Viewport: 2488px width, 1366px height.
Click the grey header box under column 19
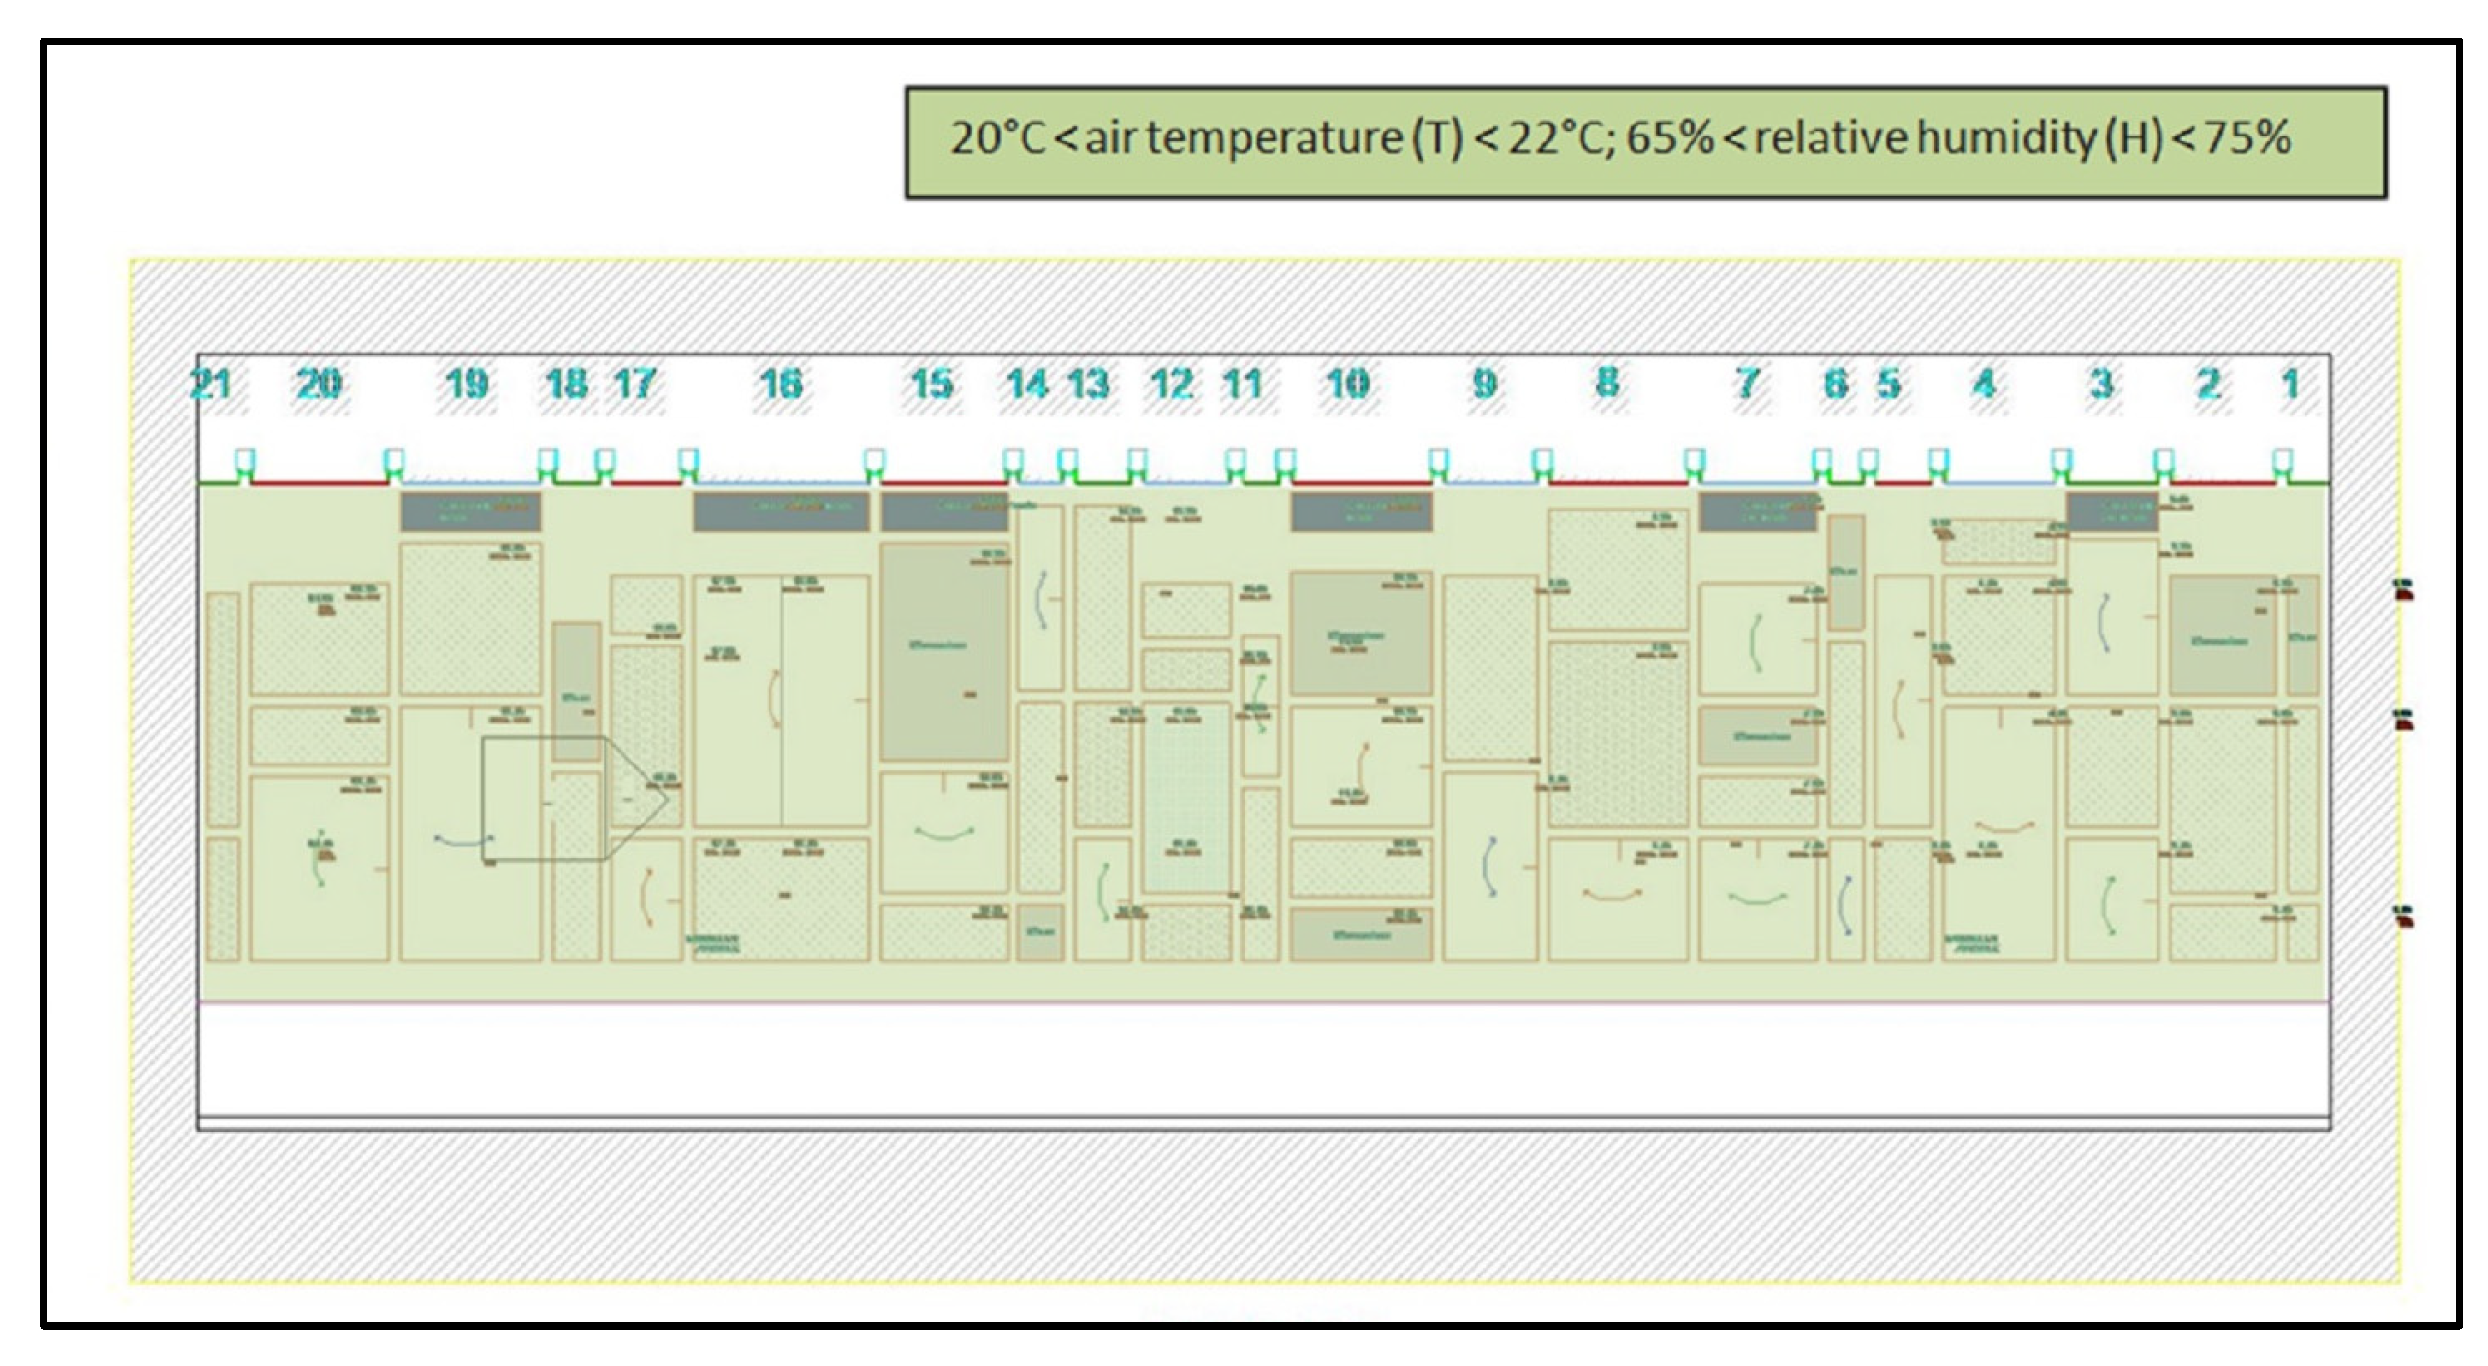coord(471,512)
